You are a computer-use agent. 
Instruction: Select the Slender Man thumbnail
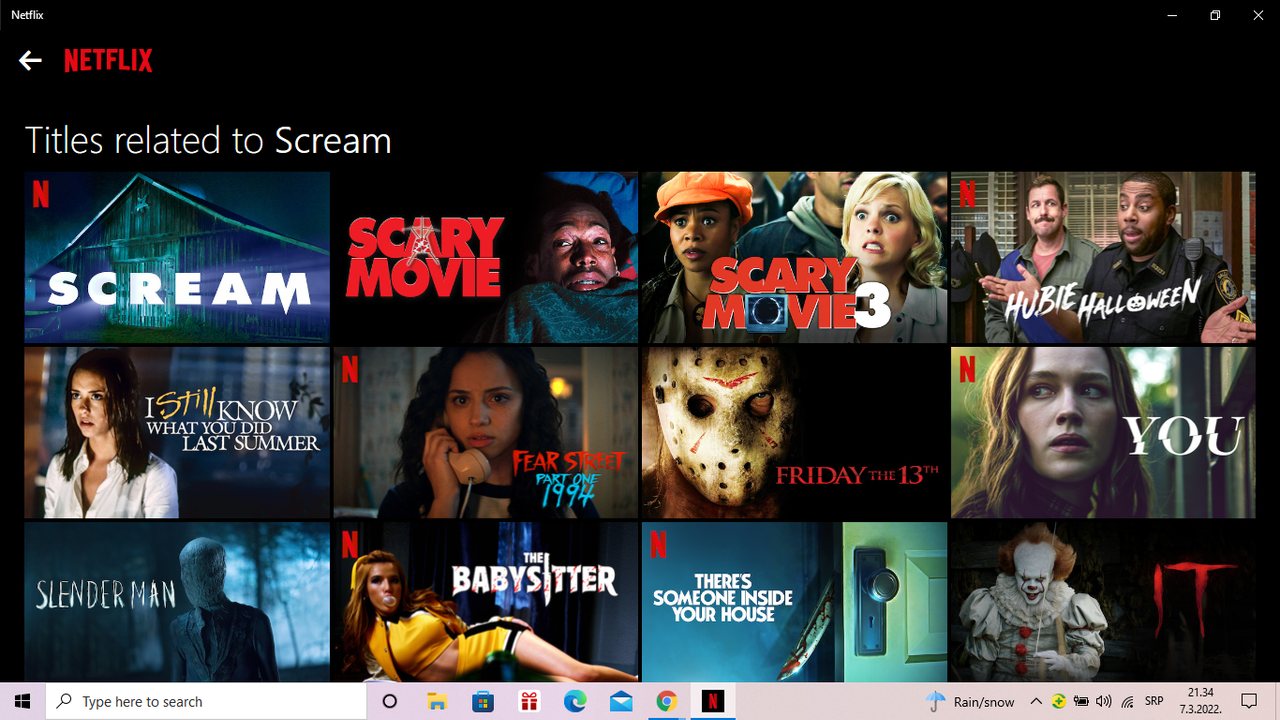pos(177,602)
